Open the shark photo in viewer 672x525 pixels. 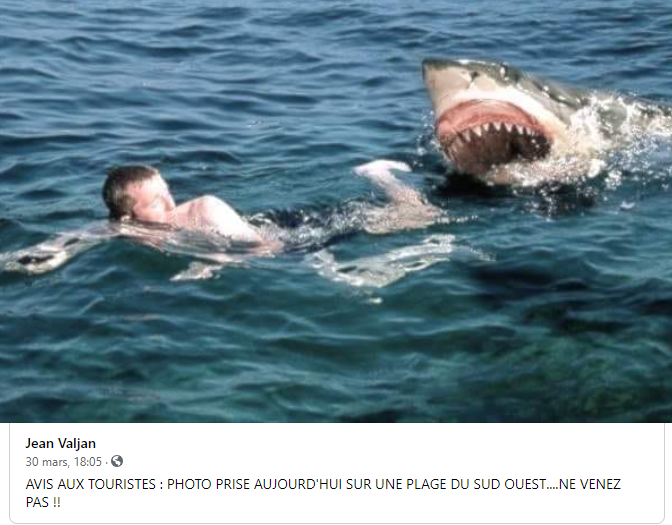click(x=336, y=211)
